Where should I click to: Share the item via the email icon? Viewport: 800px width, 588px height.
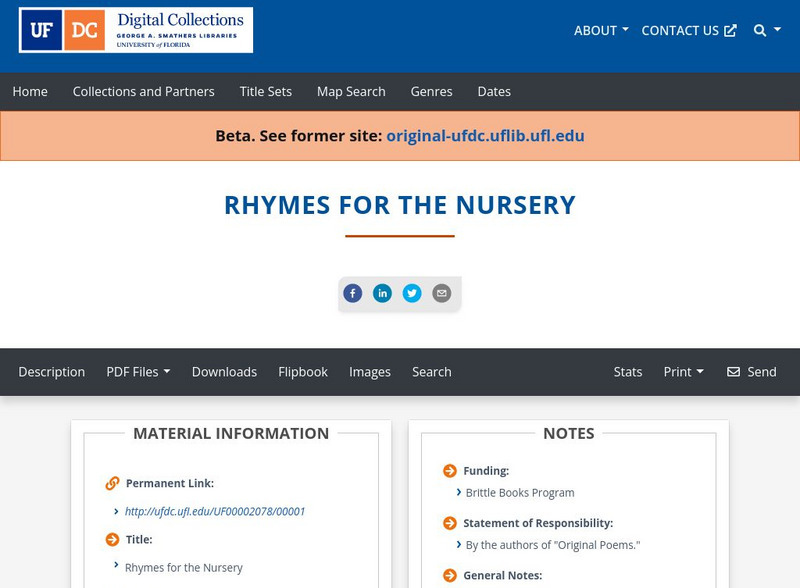coord(440,294)
